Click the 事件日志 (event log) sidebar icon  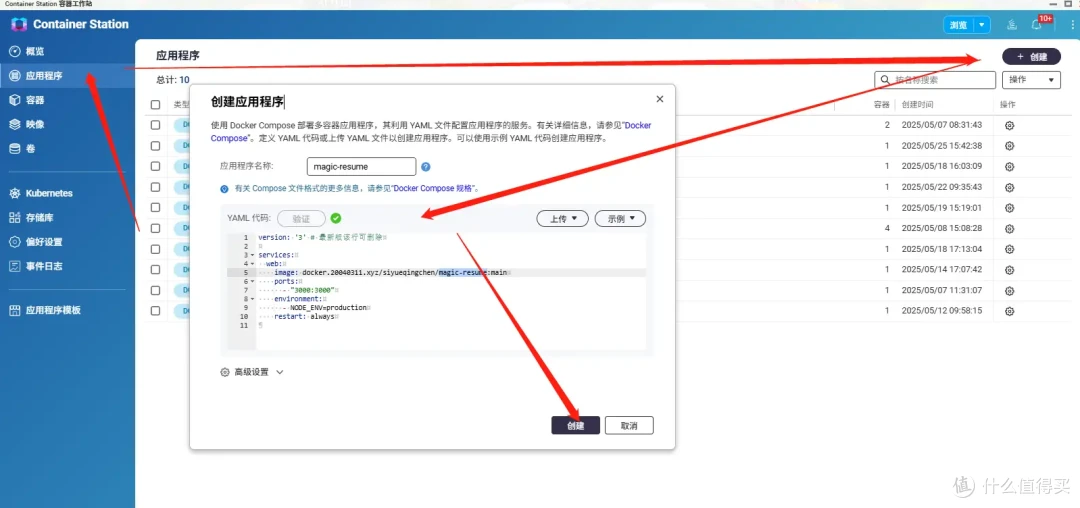(14, 266)
